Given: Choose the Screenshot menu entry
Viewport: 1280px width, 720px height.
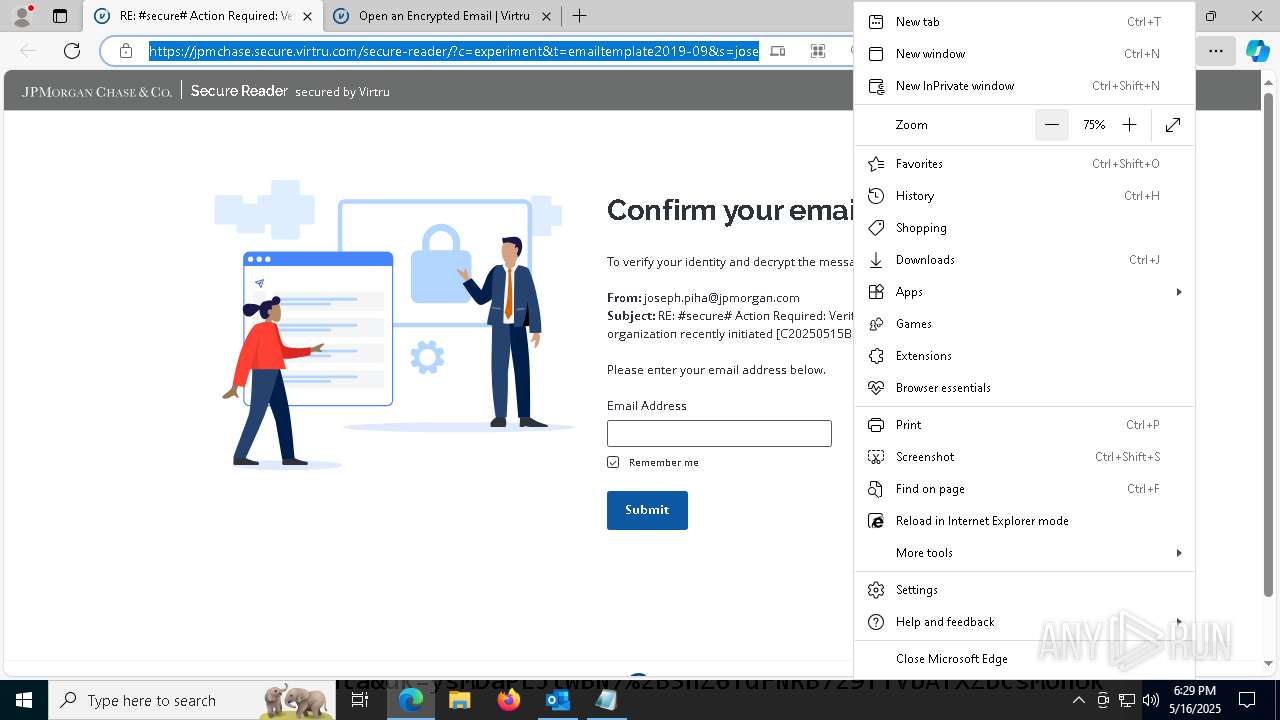Looking at the screenshot, I should tap(1024, 457).
